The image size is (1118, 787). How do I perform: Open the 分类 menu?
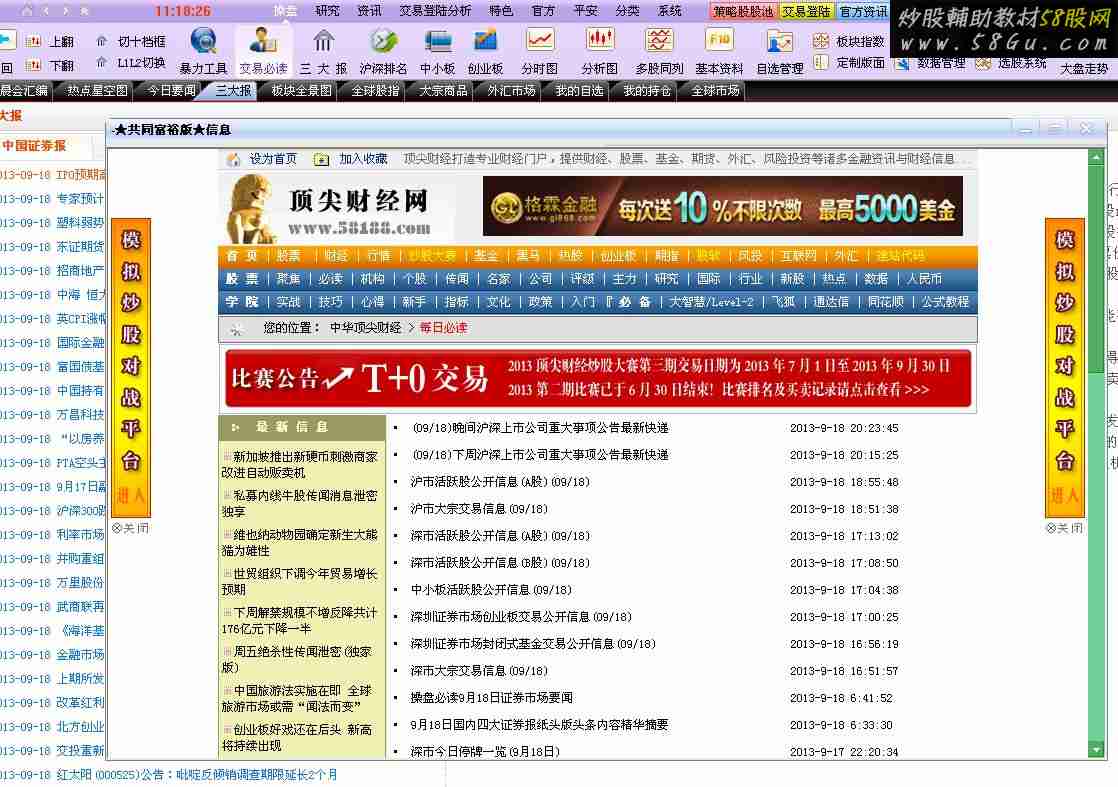(627, 11)
